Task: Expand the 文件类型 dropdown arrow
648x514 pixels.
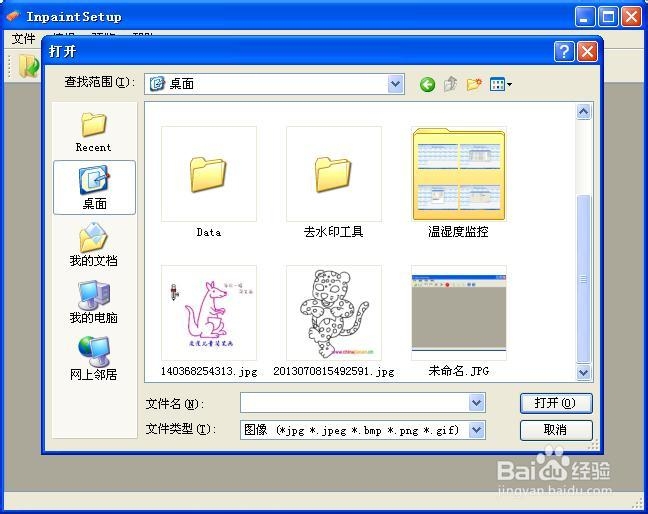Action: [x=476, y=430]
